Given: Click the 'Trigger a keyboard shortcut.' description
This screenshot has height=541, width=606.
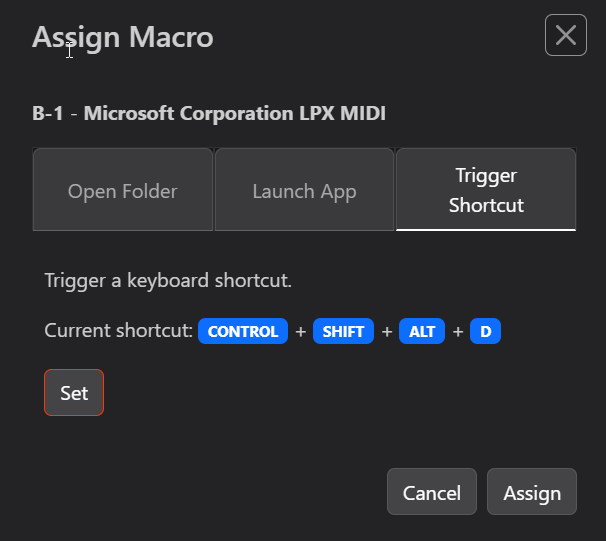Looking at the screenshot, I should (168, 280).
